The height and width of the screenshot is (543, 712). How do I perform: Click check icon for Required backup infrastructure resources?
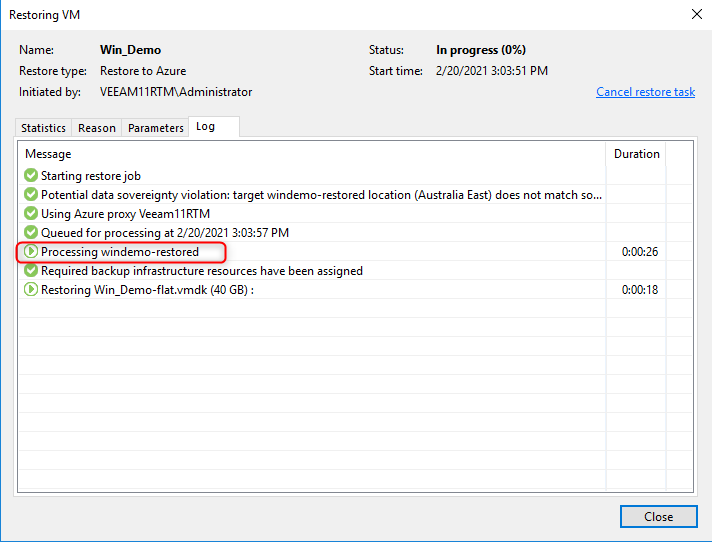[31, 271]
